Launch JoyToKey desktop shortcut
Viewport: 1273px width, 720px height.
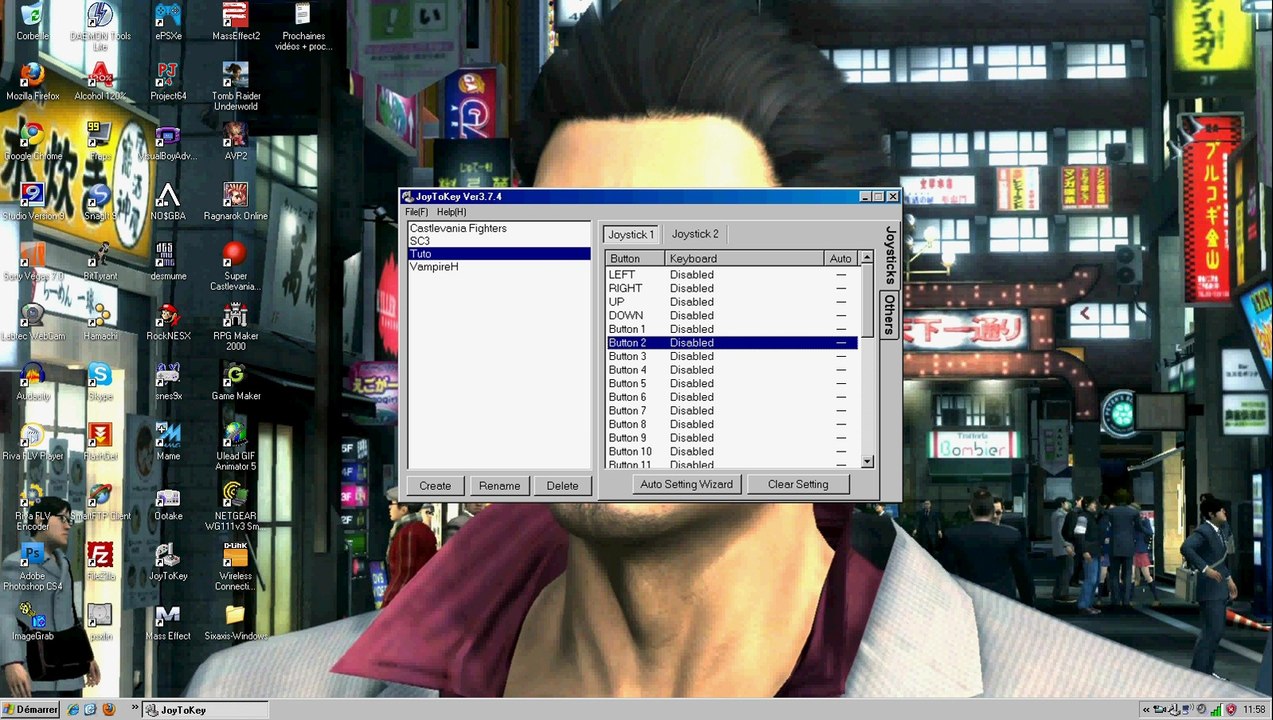coord(168,561)
